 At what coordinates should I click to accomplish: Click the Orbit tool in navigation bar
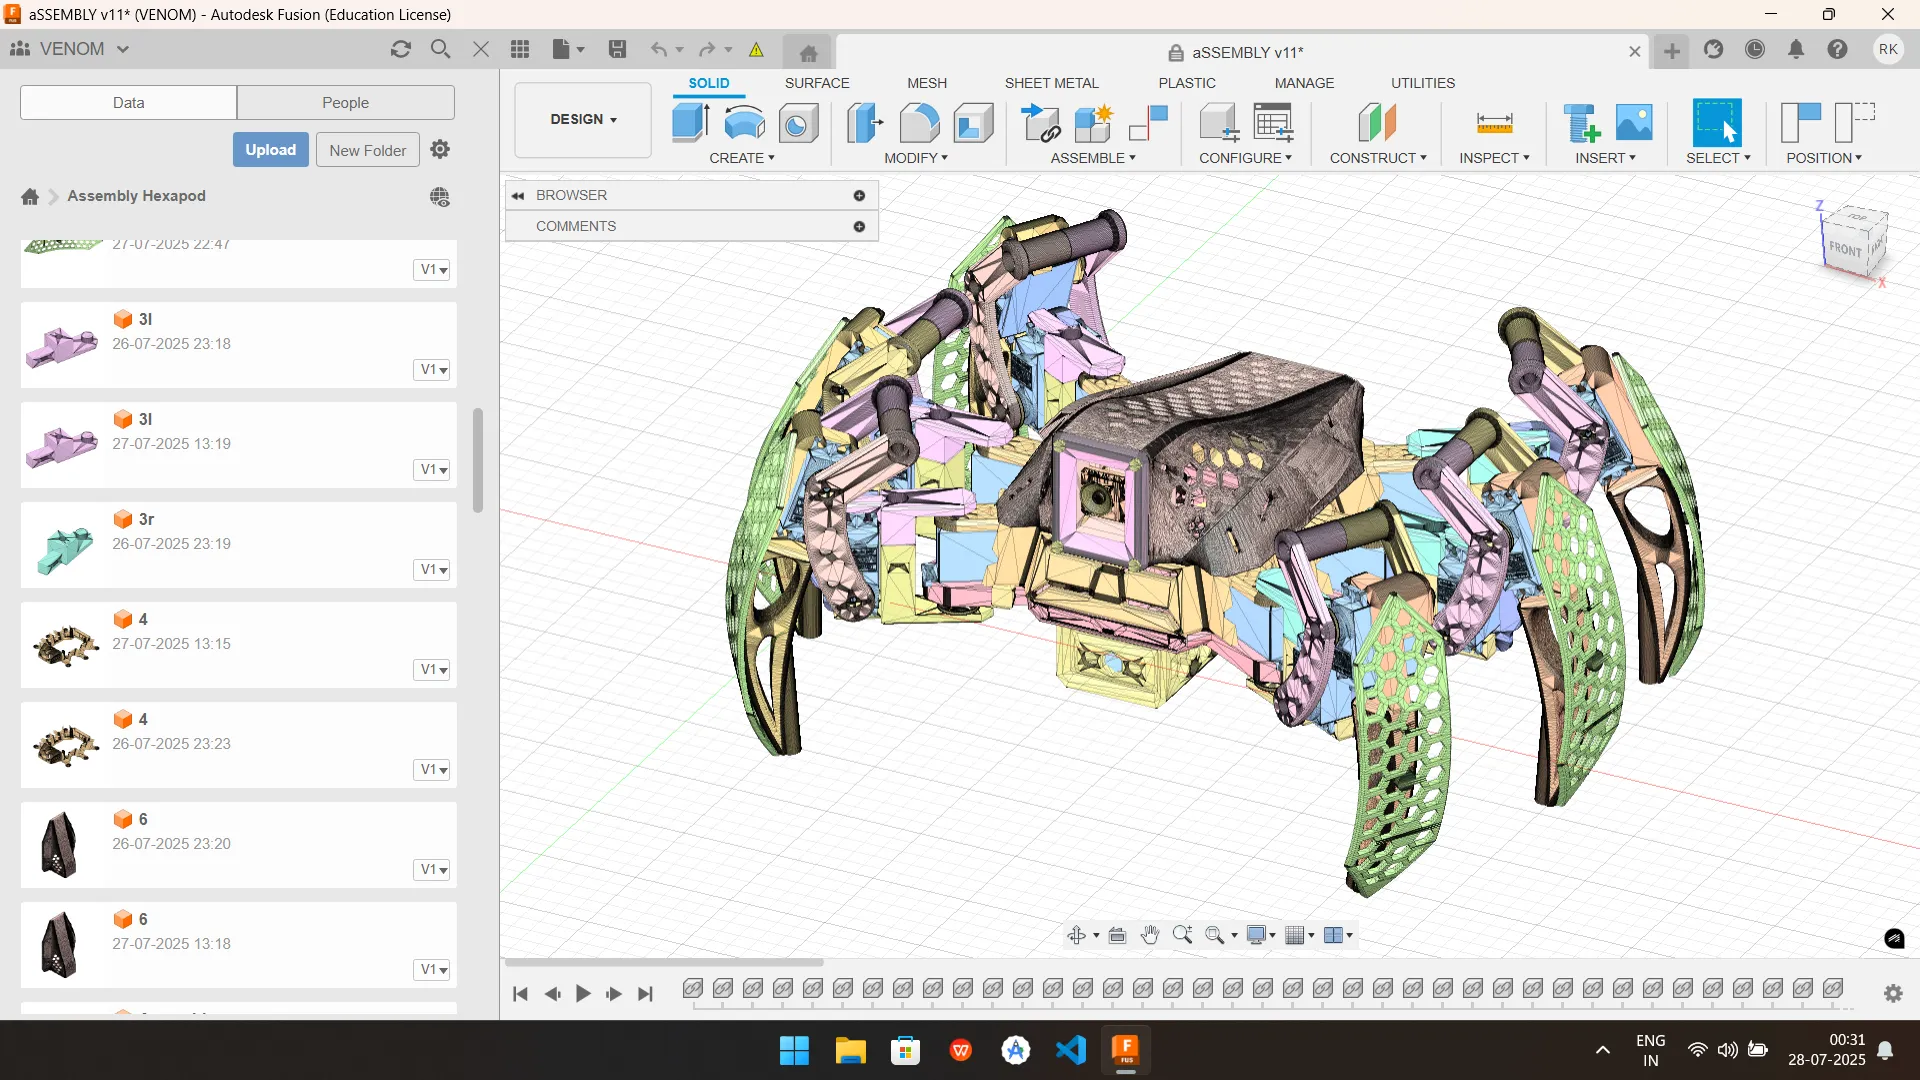1076,936
